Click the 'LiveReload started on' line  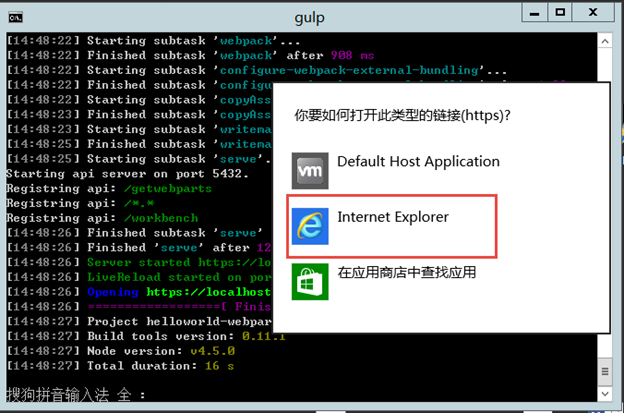point(139,277)
